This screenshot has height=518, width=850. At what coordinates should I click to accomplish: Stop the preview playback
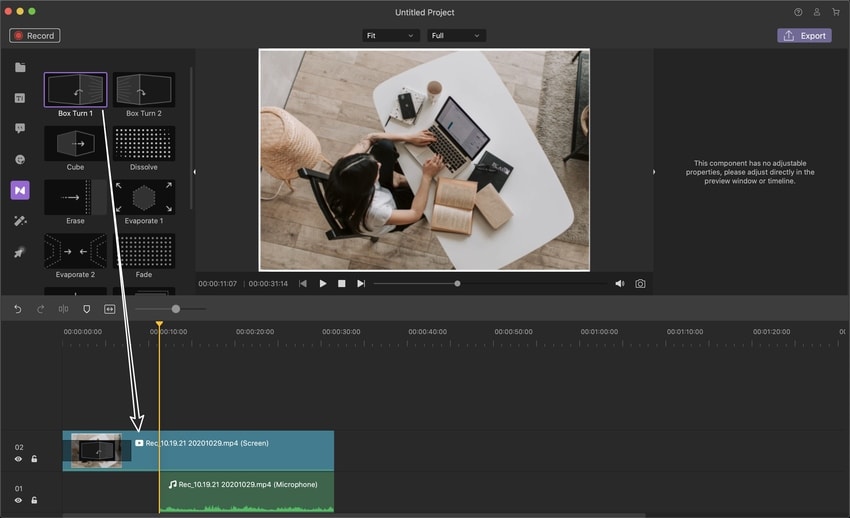pos(342,283)
